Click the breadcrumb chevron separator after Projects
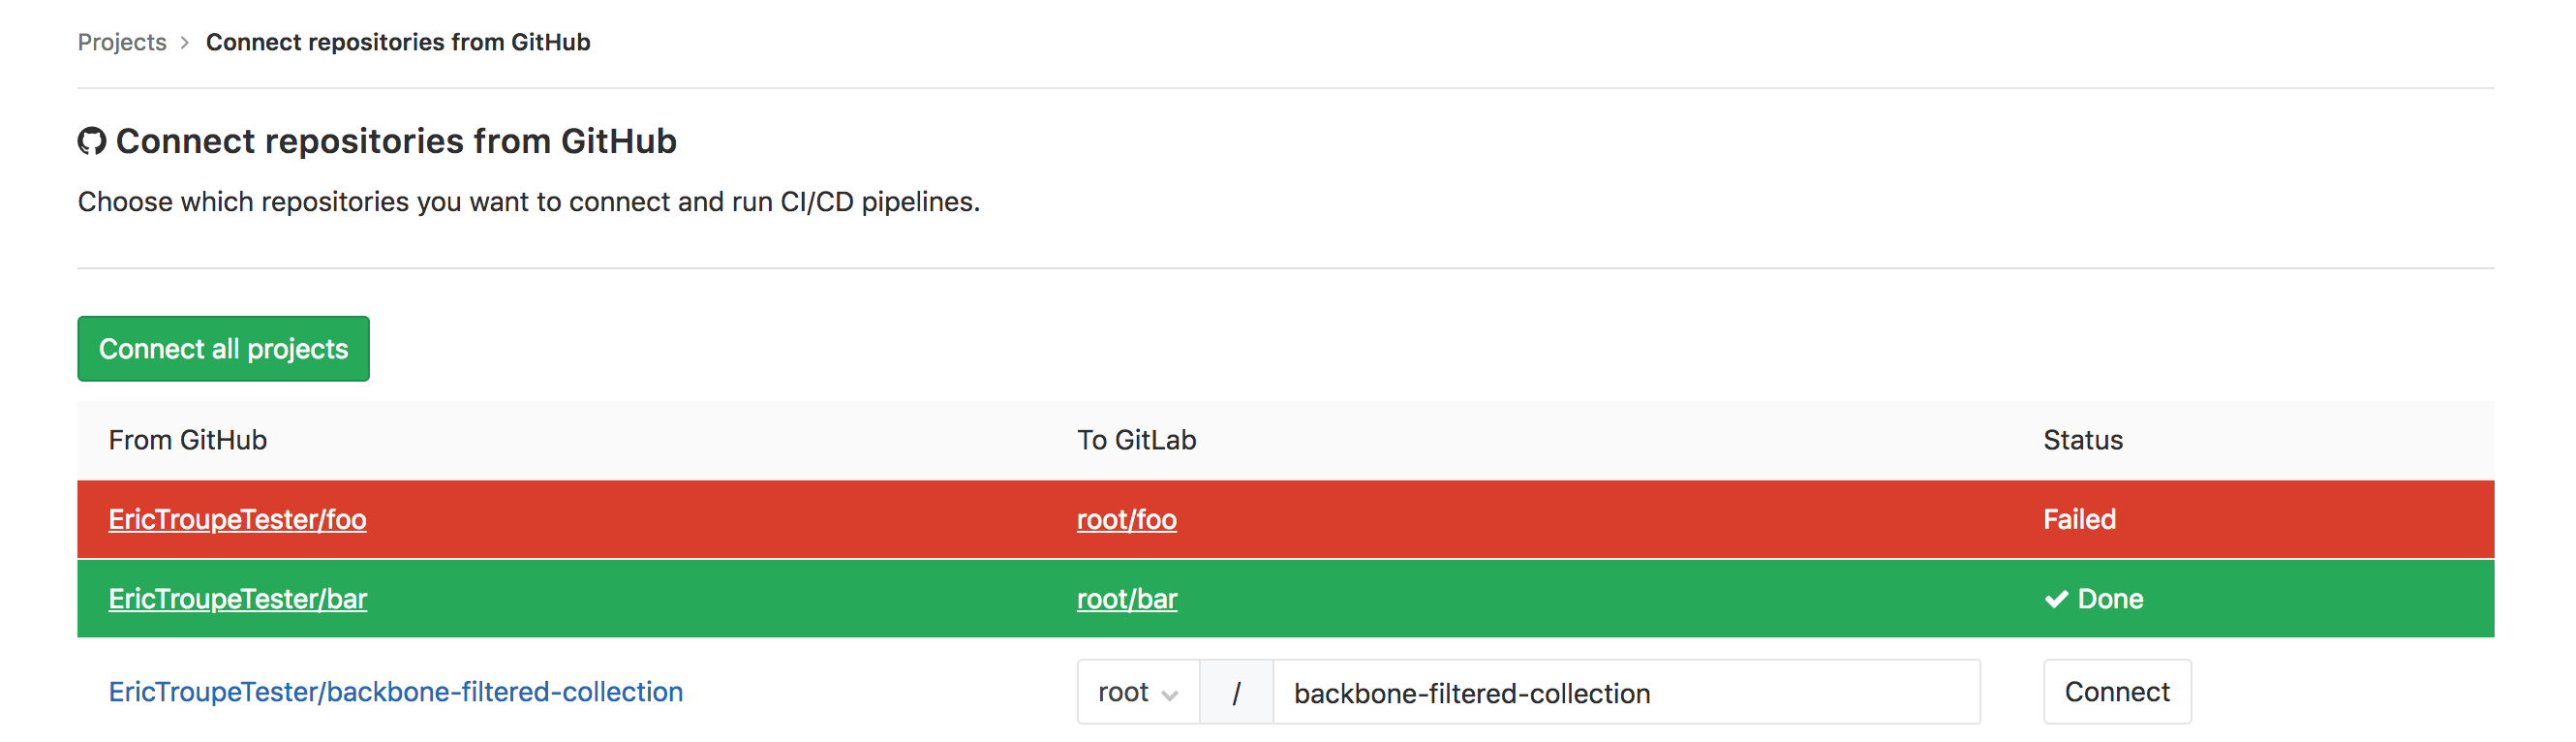Screen dimensions: 2576x742 pyautogui.click(x=185, y=43)
